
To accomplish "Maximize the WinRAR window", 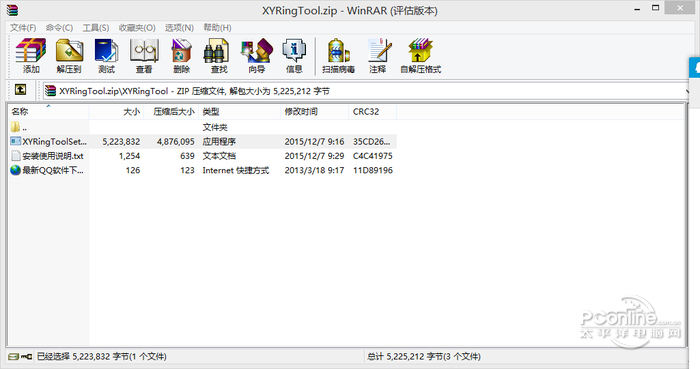I will point(655,8).
